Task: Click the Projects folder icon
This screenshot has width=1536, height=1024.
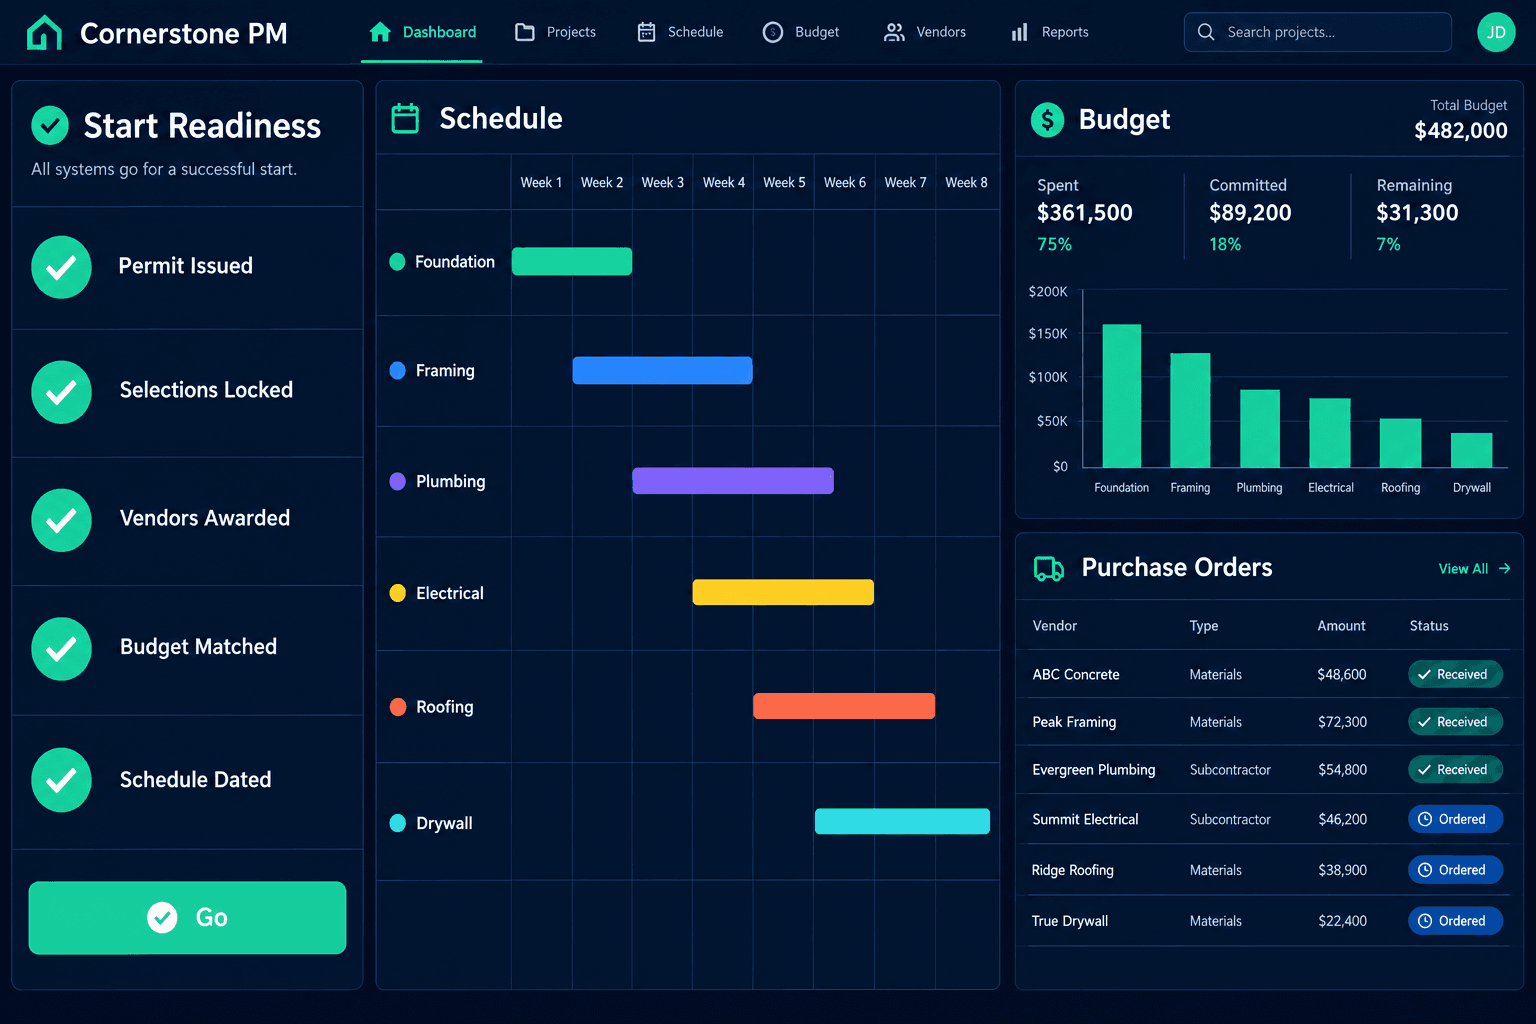Action: (x=525, y=32)
